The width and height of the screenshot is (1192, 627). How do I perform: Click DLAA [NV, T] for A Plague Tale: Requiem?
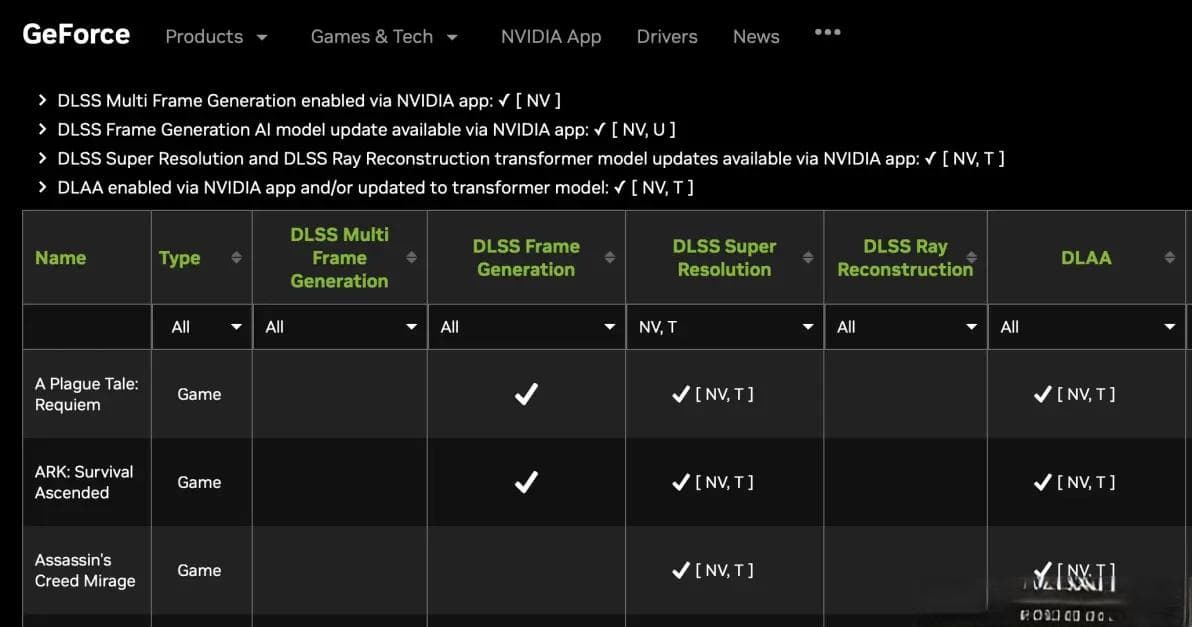(1075, 394)
